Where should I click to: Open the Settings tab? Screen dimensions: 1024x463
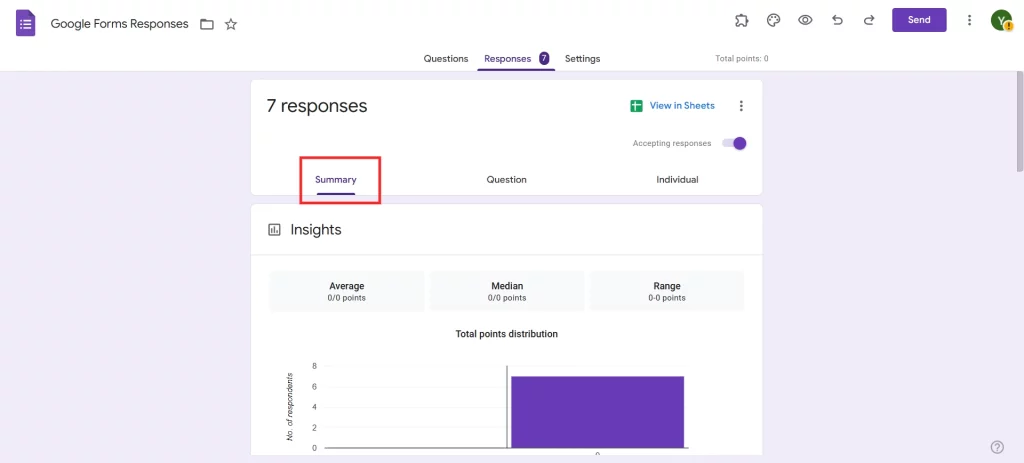pos(583,59)
